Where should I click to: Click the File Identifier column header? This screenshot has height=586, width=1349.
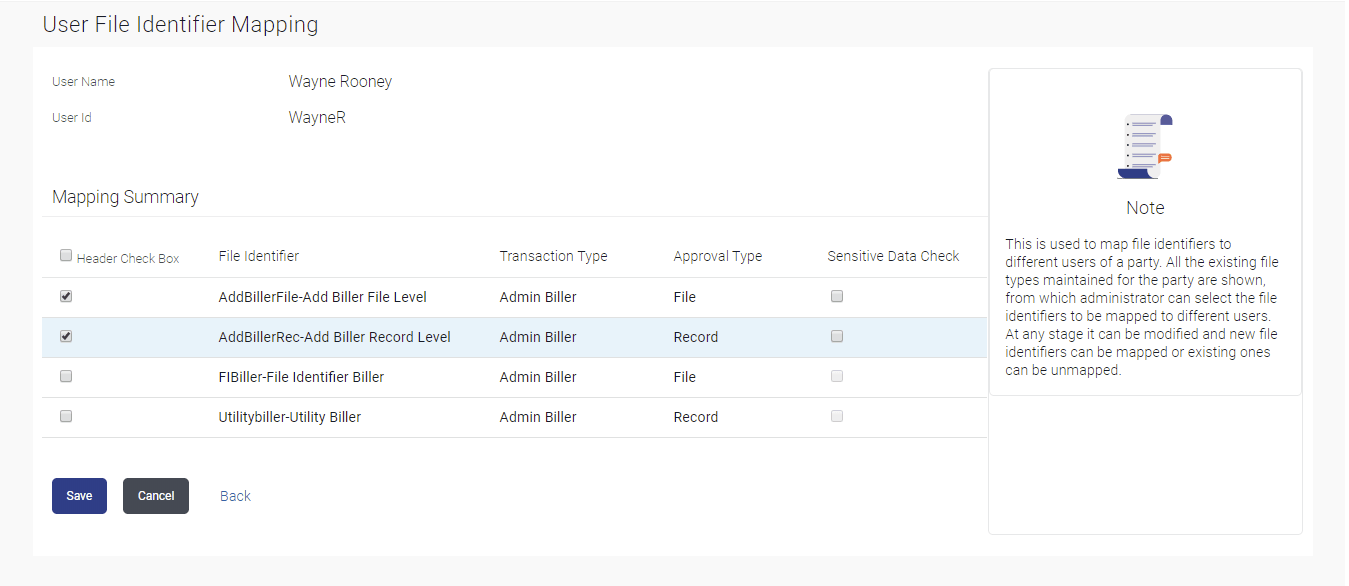pyautogui.click(x=258, y=256)
